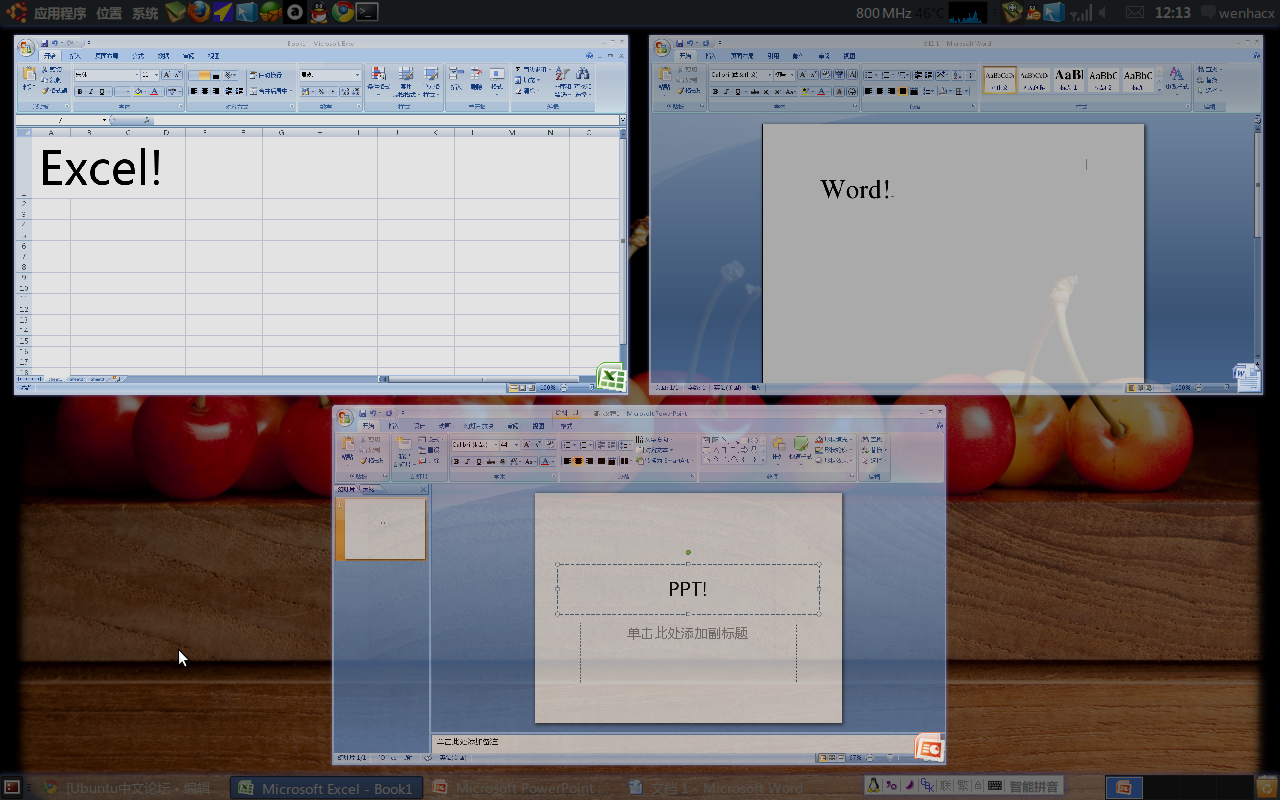Screen dimensions: 1280x800
Task: Open the number format dropdown in Excel
Action: (x=357, y=75)
